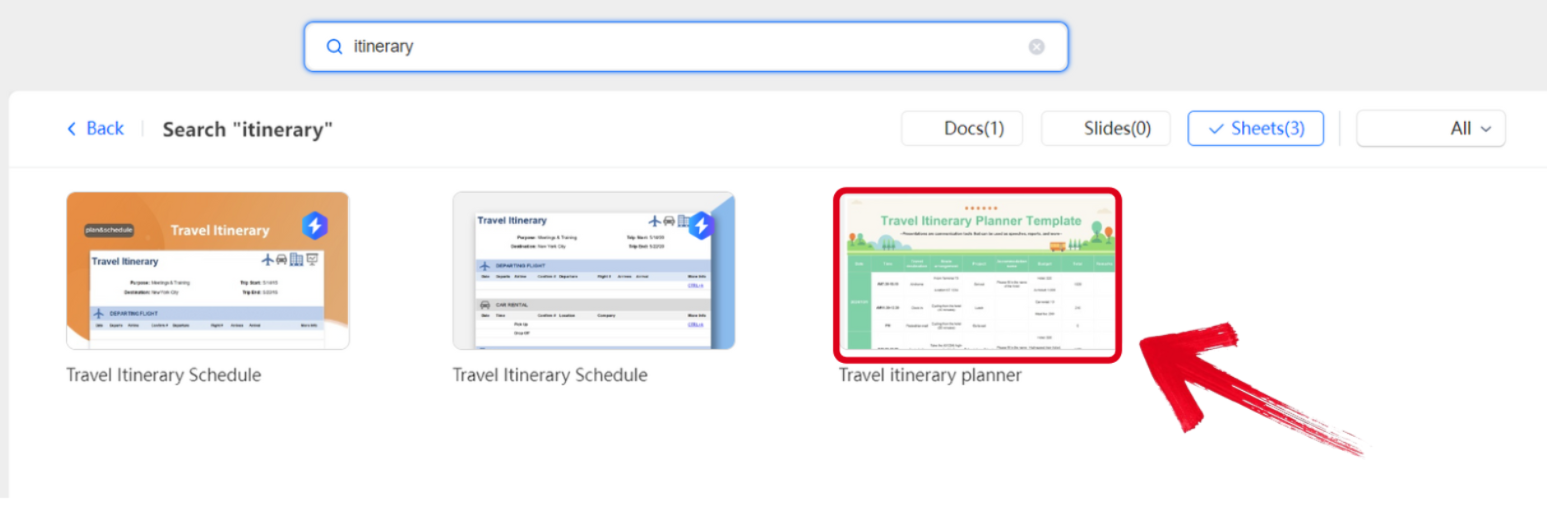Viewport: 1547px width, 514px height.
Task: Click the Search "itinerary" heading
Action: click(247, 129)
